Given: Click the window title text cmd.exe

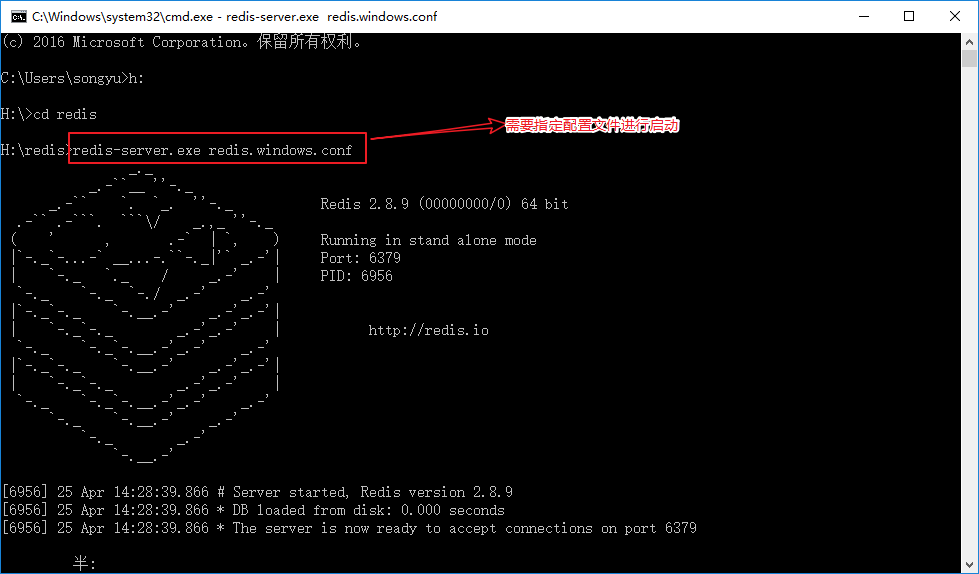Looking at the screenshot, I should pyautogui.click(x=235, y=17).
